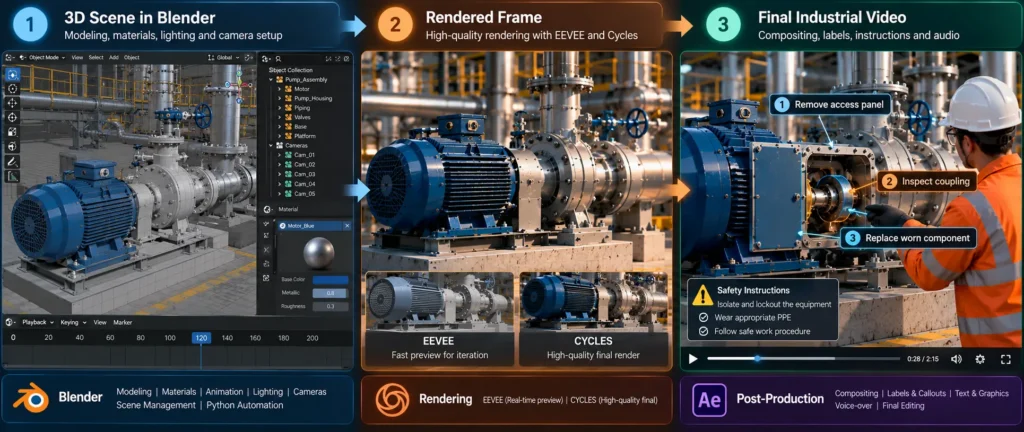Viewport: 1024px width, 432px height.
Task: Enter fullscreen in the video player
Action: tap(1006, 359)
